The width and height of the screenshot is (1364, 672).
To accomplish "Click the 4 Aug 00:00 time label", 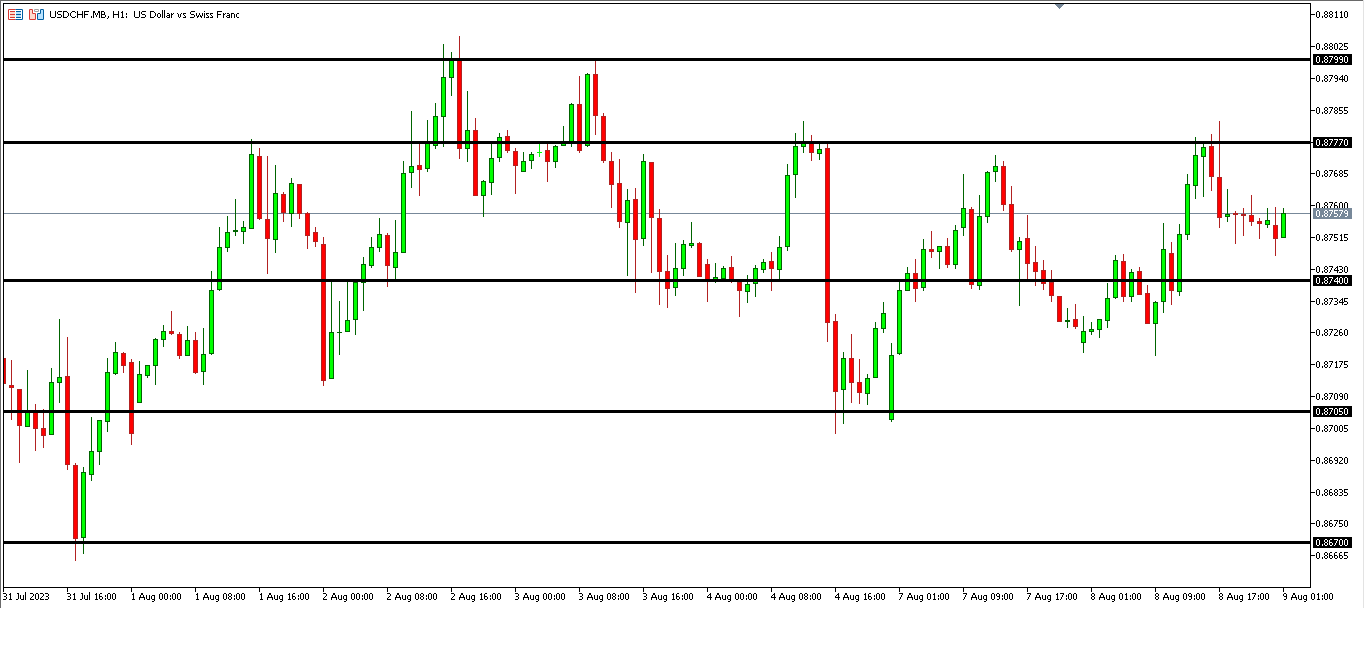I will point(732,597).
